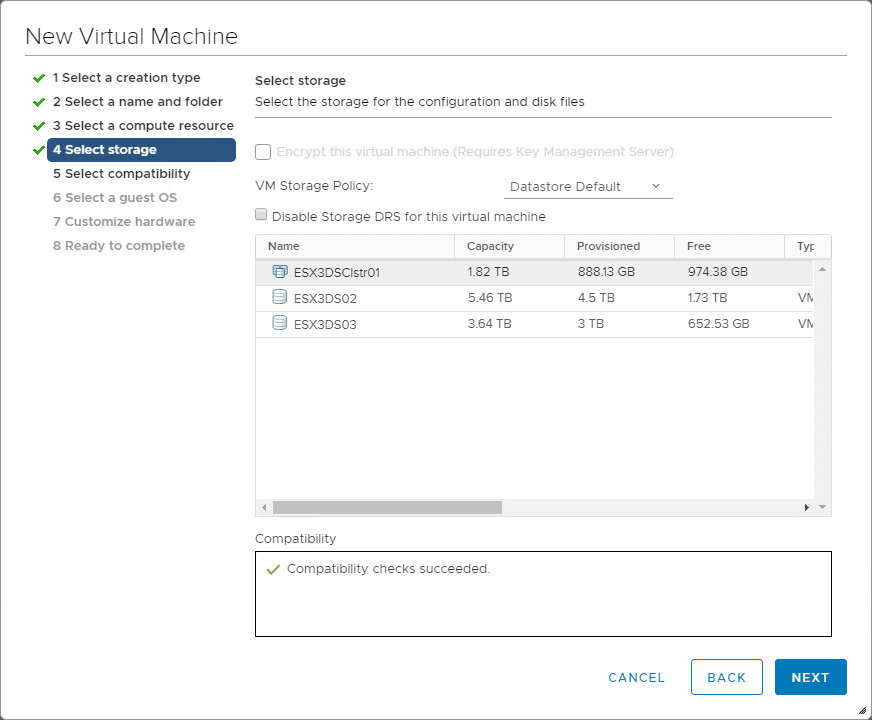Viewport: 872px width, 720px height.
Task: Open the VM Storage Policy dropdown
Action: coord(586,186)
